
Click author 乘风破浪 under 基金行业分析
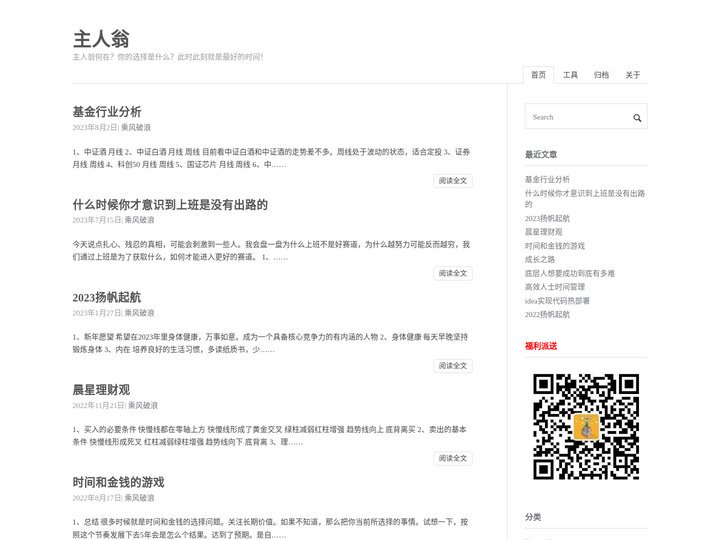tap(136, 128)
